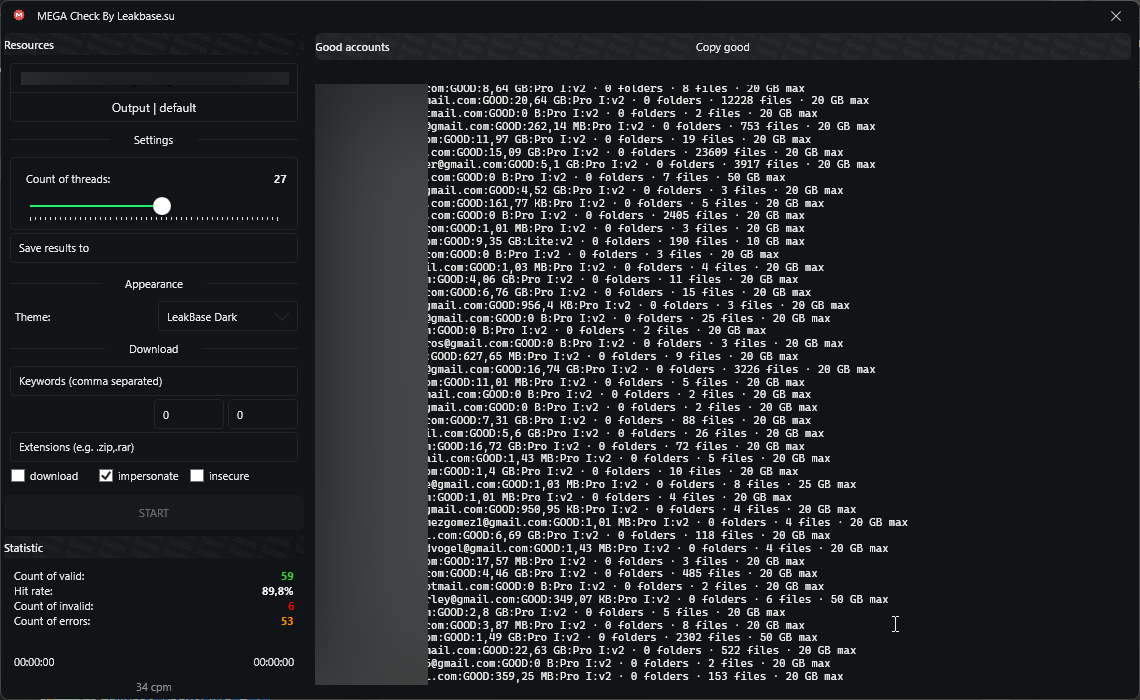
Task: Click into the Keywords (comma separated) field
Action: pyautogui.click(x=154, y=382)
